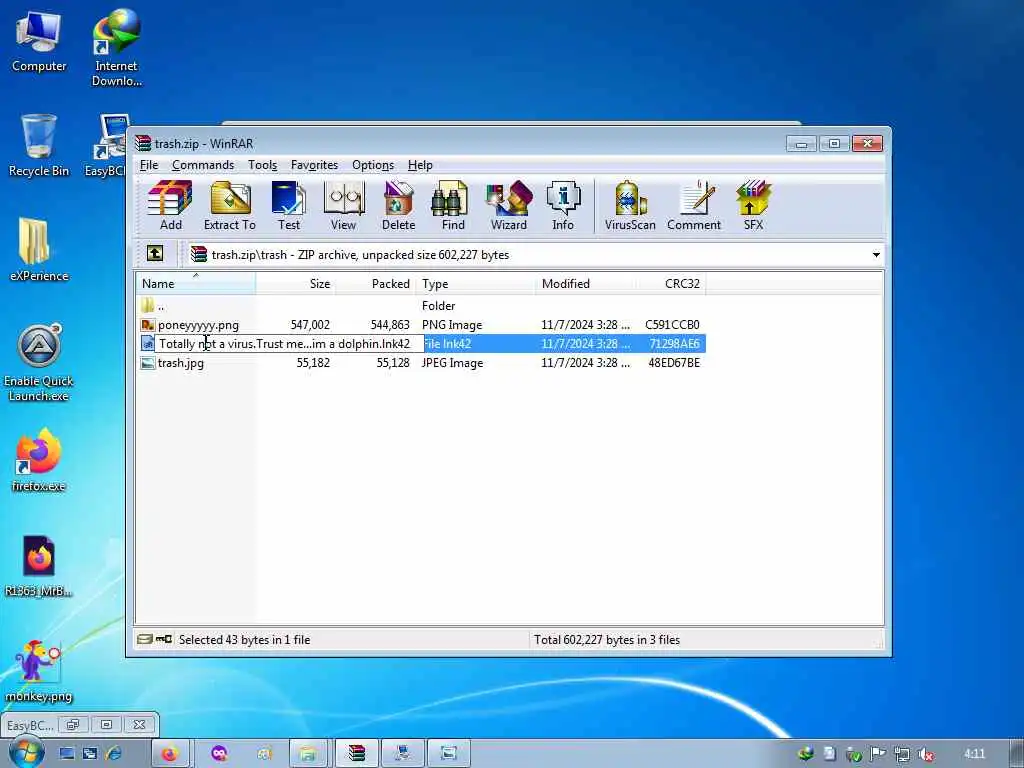
Task: Sort by the Packed column header
Action: [375, 283]
